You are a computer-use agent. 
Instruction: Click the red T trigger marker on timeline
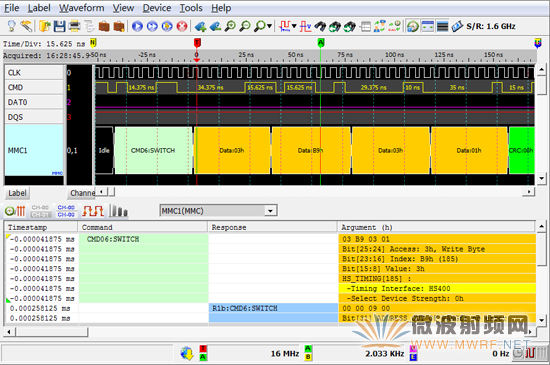point(197,43)
